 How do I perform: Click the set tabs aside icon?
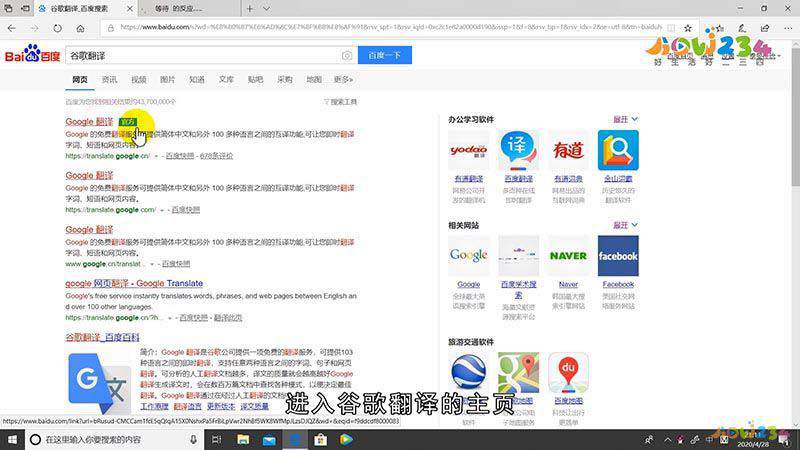pos(25,9)
